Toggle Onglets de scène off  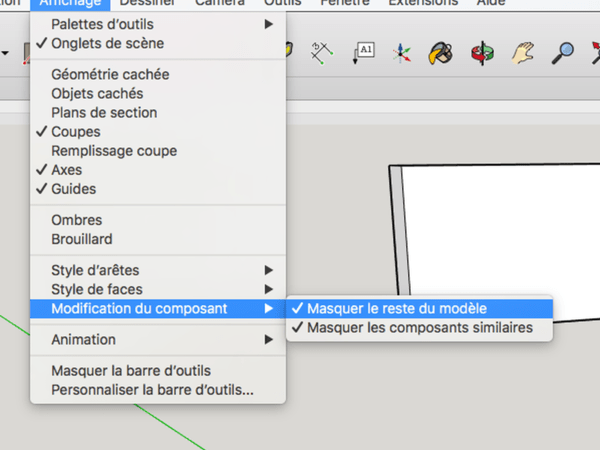(107, 43)
